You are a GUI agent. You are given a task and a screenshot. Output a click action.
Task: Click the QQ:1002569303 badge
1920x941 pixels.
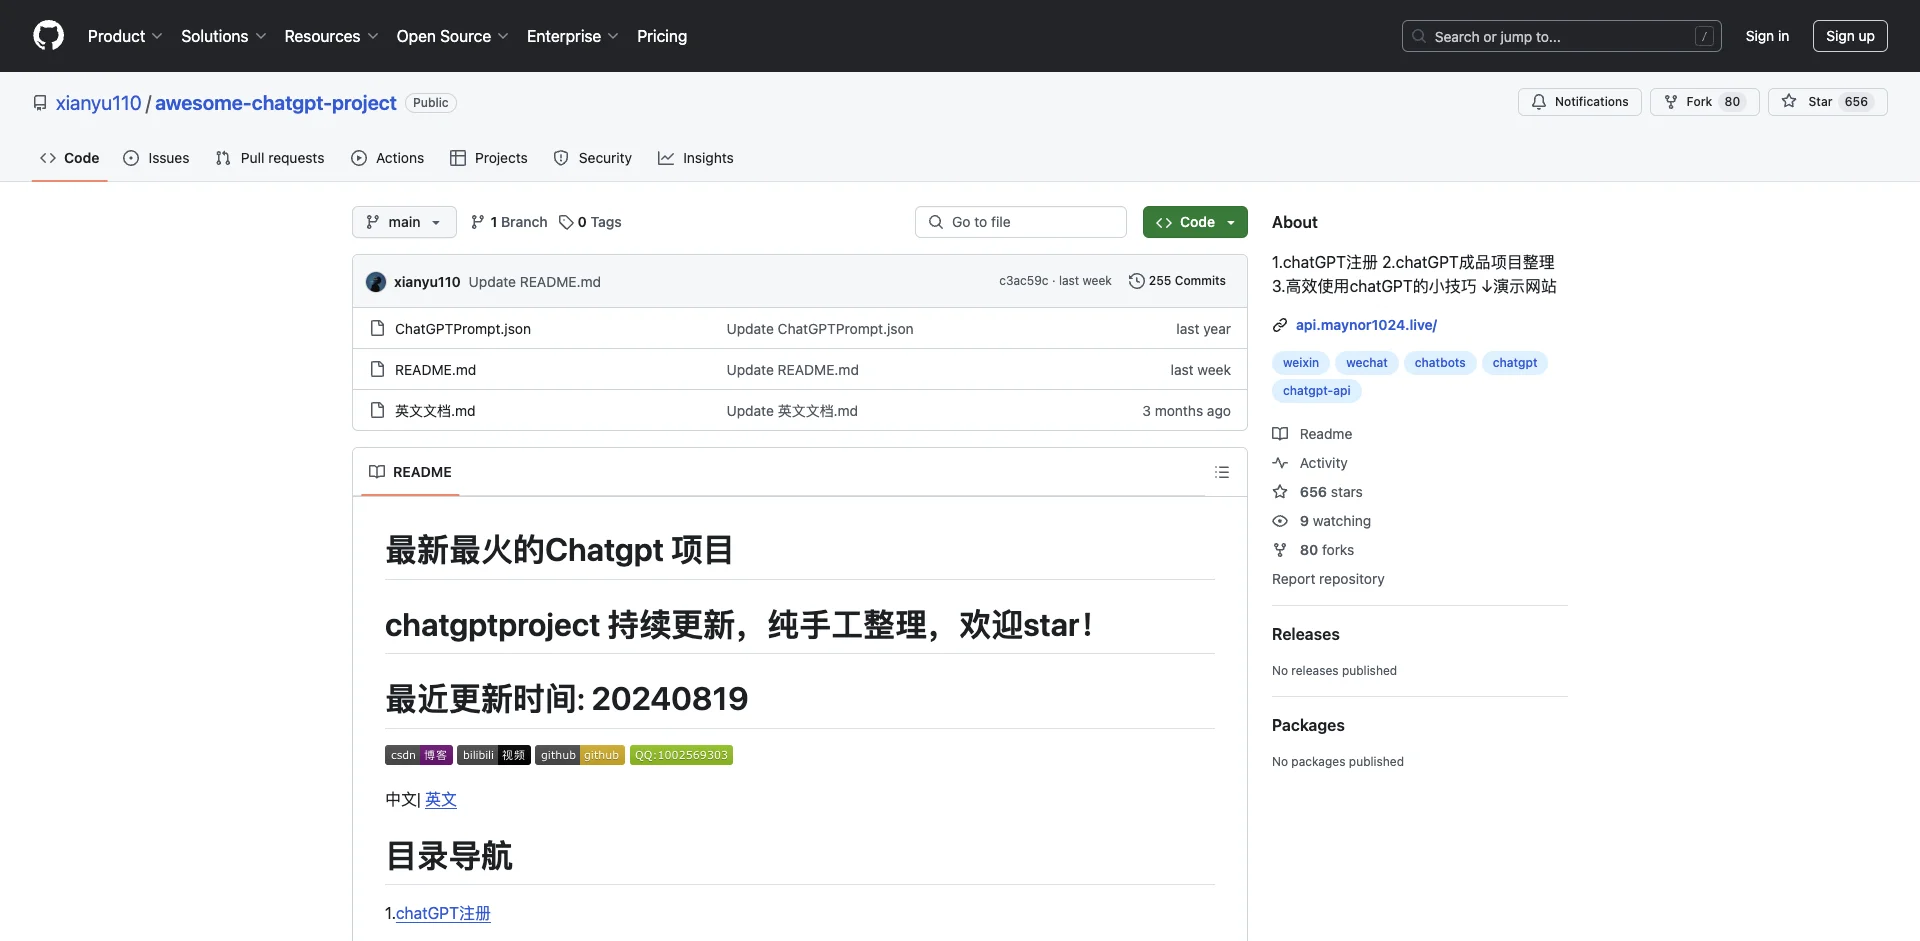pos(681,755)
